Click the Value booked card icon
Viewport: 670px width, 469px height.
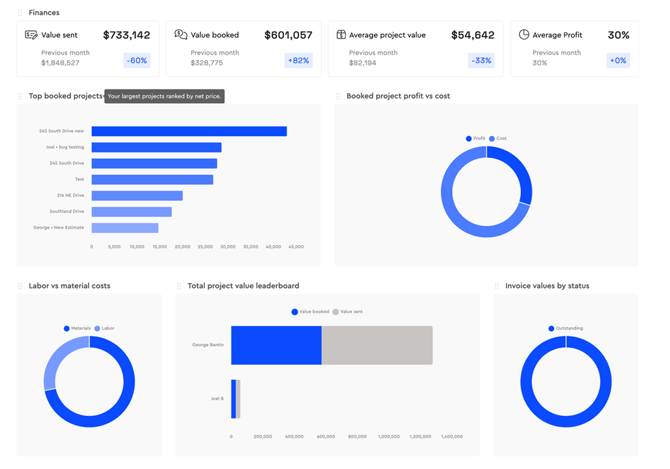(x=180, y=35)
